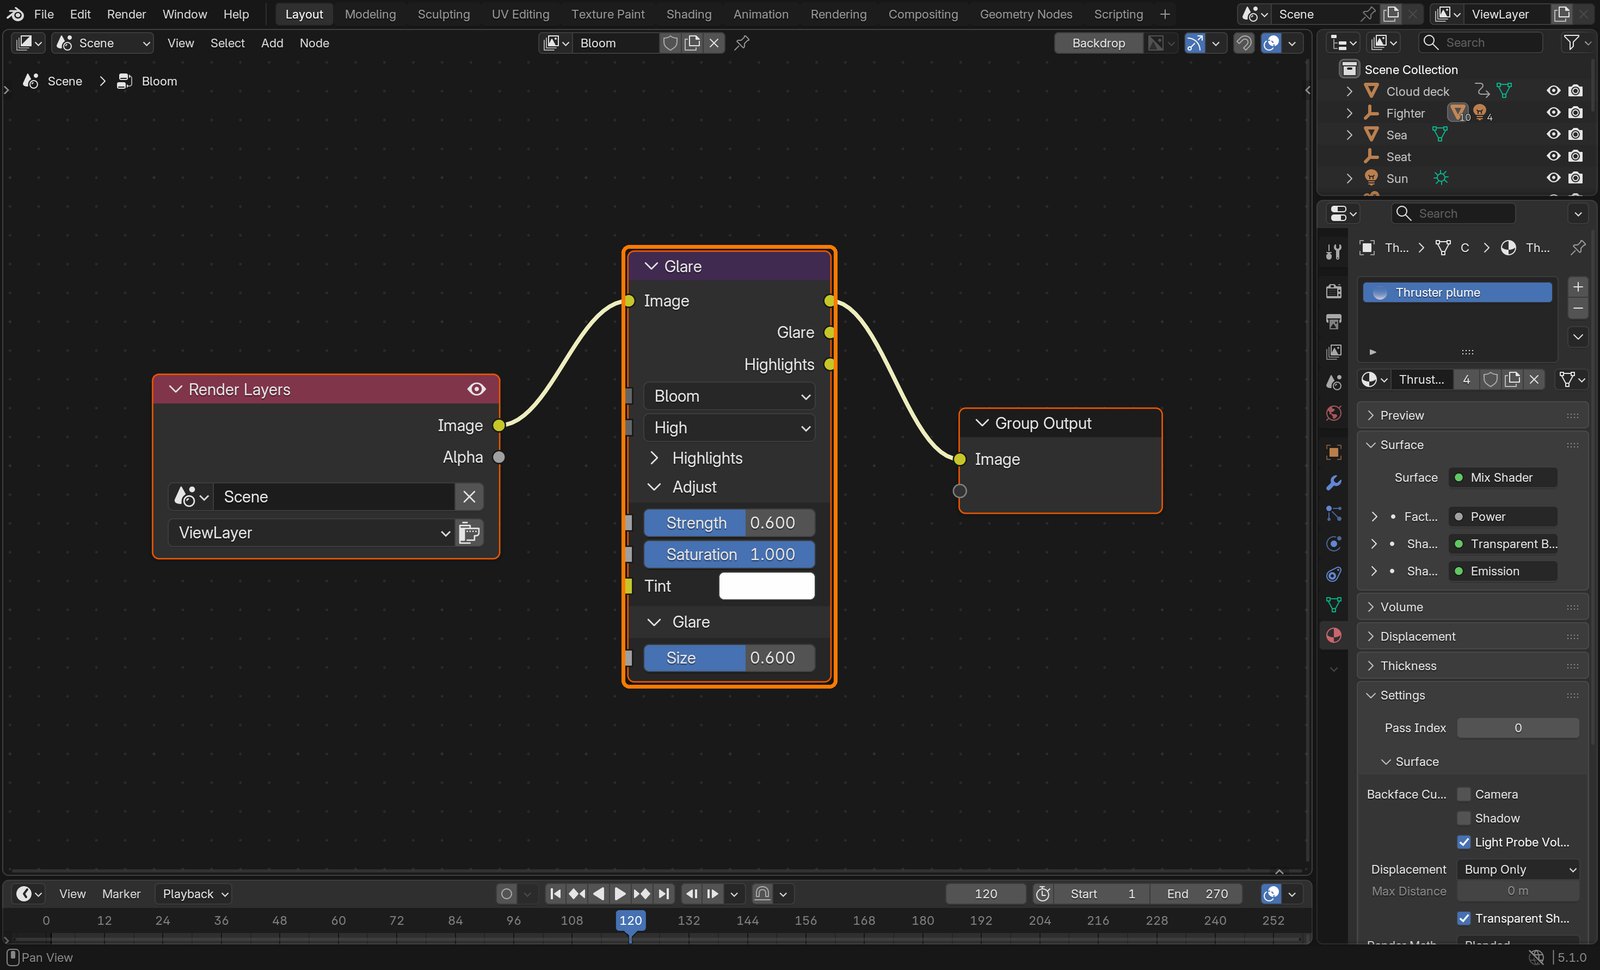The width and height of the screenshot is (1600, 970).
Task: Switch to the Compositing workspace tab
Action: tap(922, 14)
